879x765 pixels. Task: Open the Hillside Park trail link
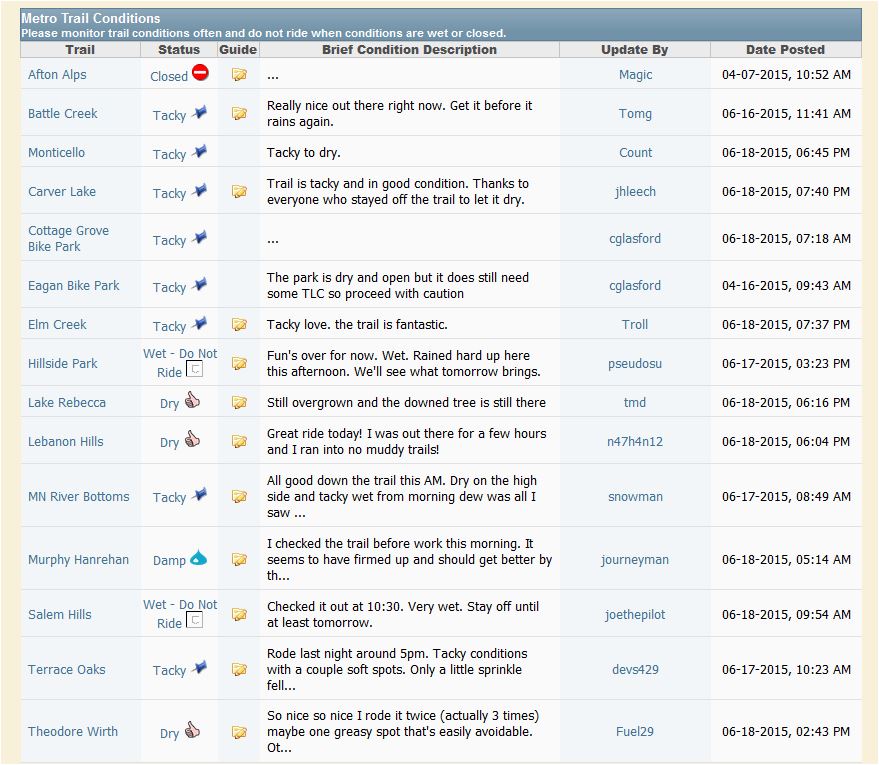(x=63, y=364)
